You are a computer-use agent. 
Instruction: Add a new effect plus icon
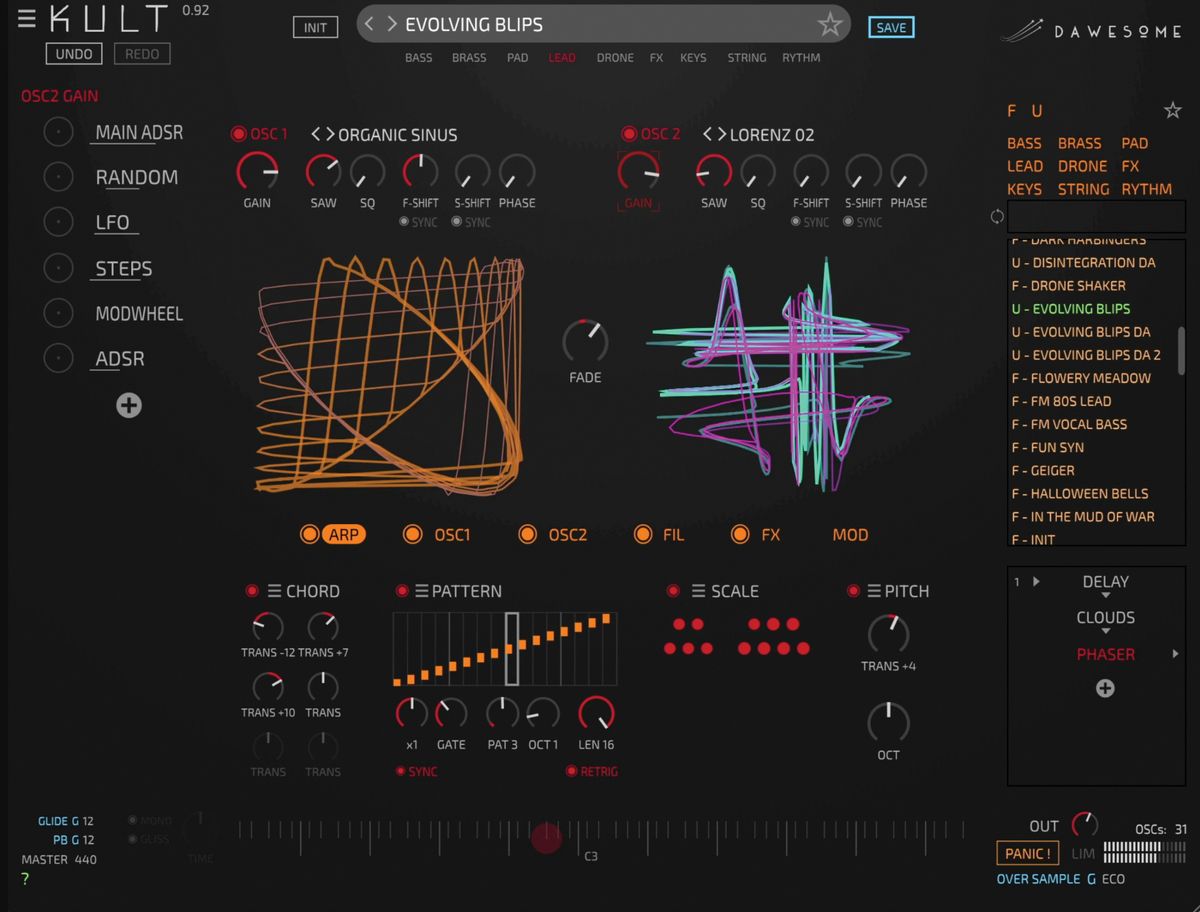pyautogui.click(x=1105, y=688)
